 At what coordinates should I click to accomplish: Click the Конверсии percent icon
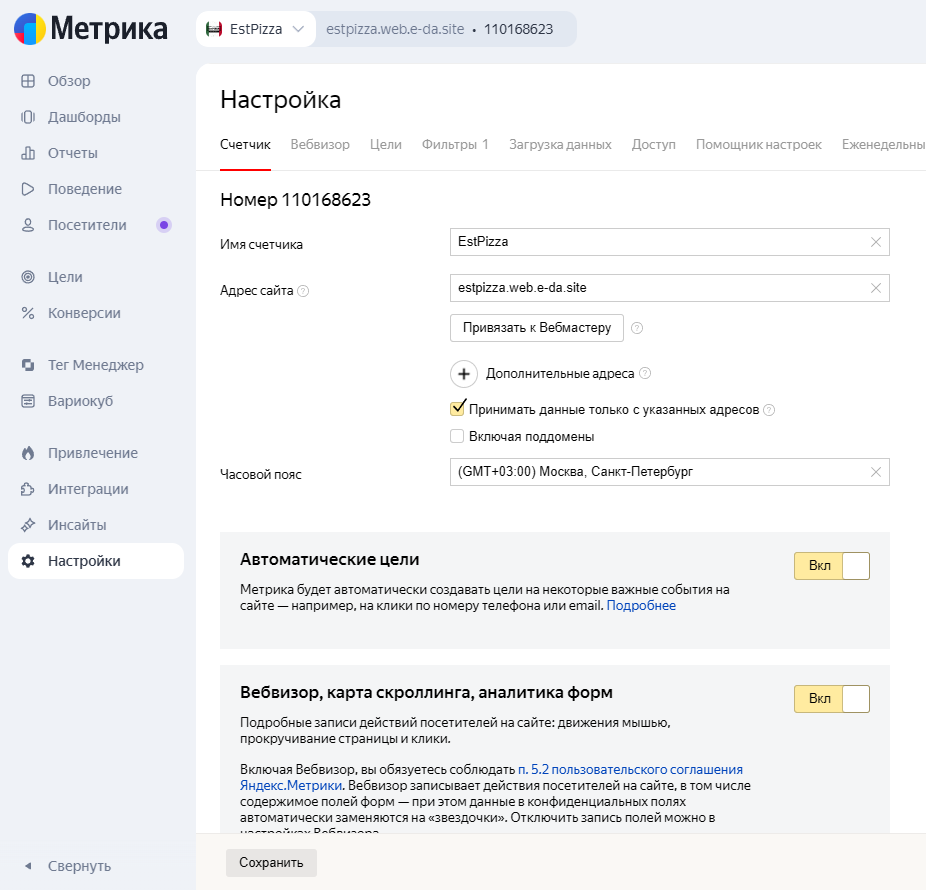(28, 313)
